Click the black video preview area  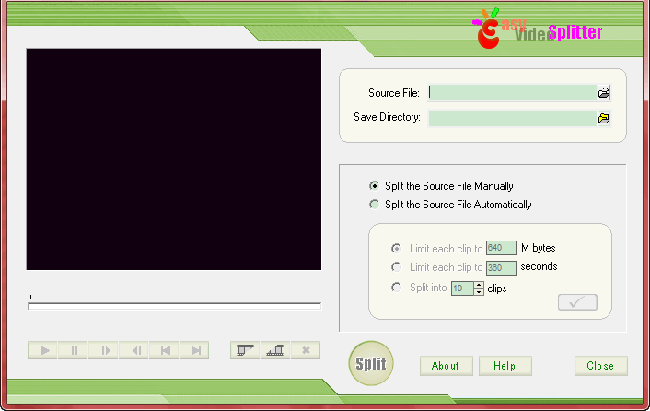coord(174,159)
